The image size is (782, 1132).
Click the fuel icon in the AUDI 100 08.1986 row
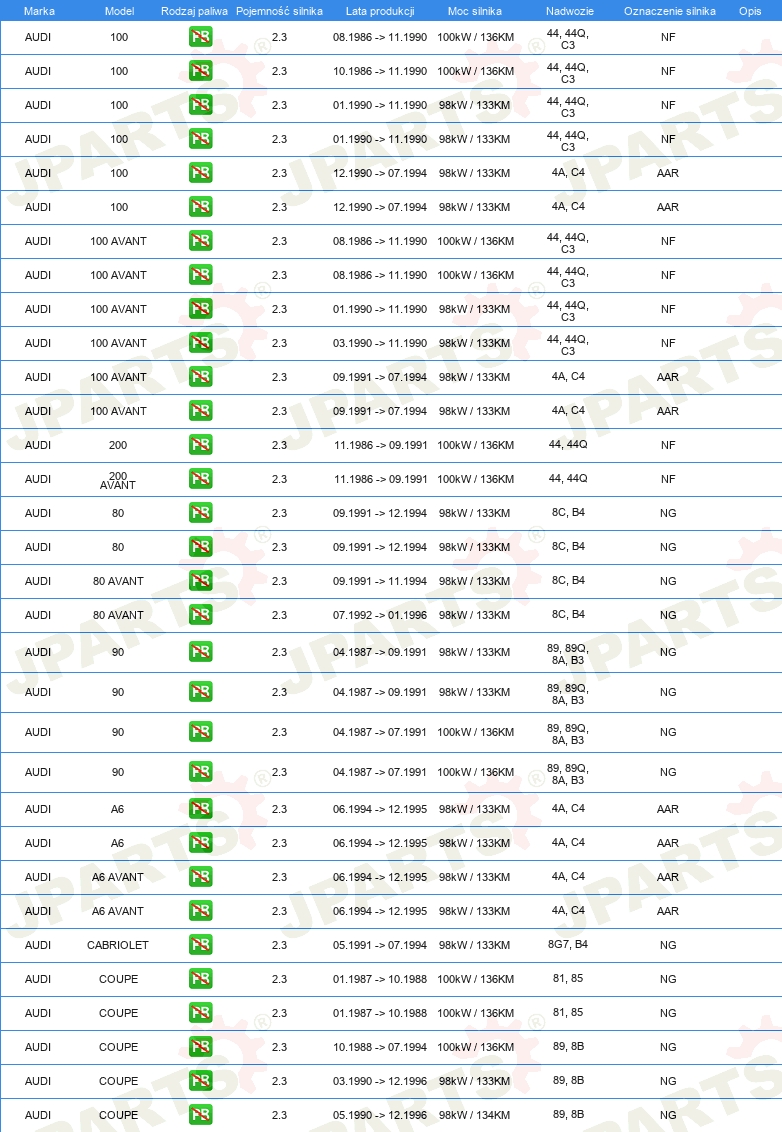201,37
